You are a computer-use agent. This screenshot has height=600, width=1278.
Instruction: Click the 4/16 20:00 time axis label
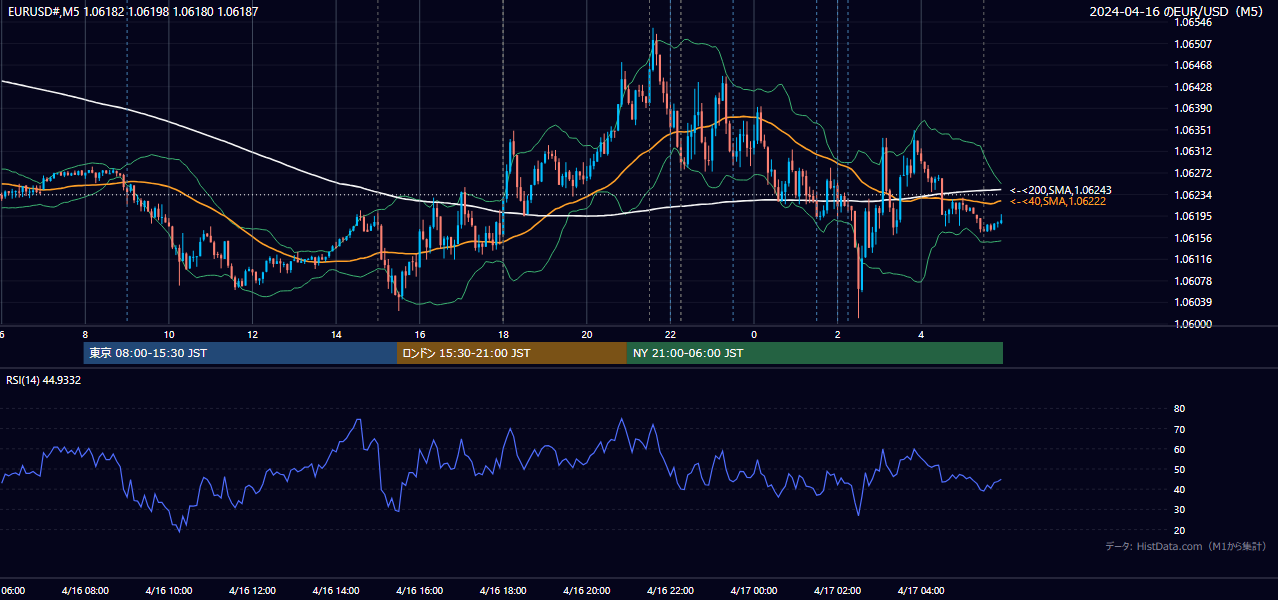(x=587, y=591)
